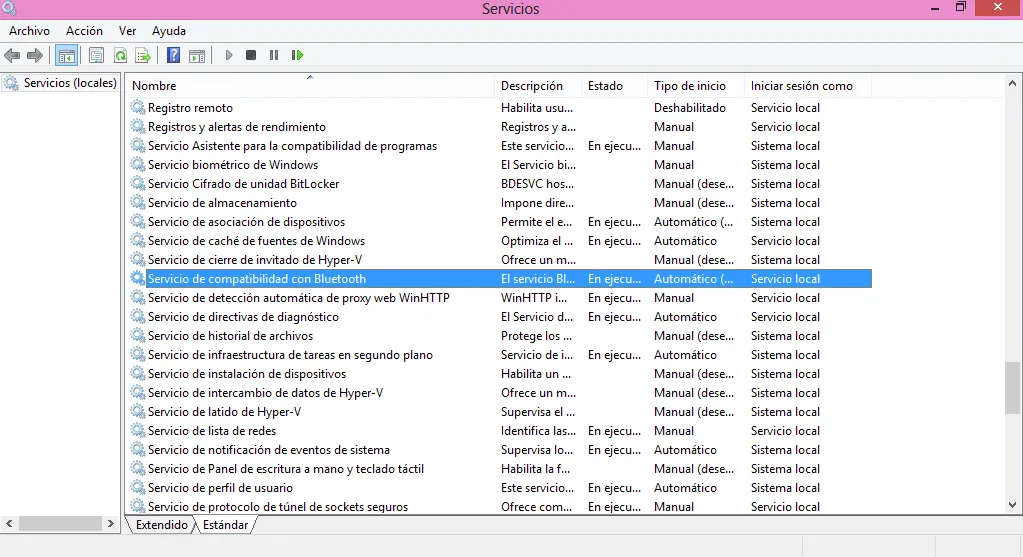Select Servicio de historial de archivos
This screenshot has width=1023, height=557.
click(230, 335)
